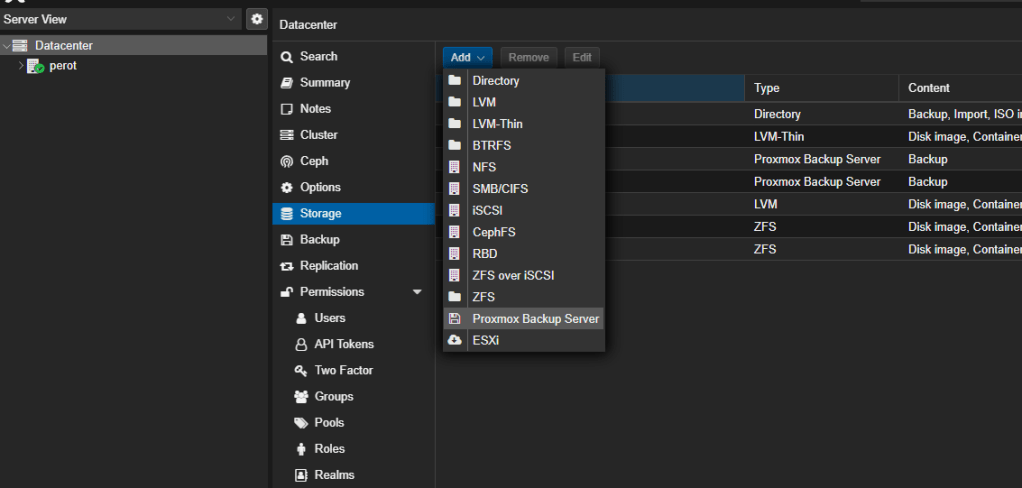The image size is (1022, 488).
Task: Choose Proxmox Backup Server from Add menu
Action: 535,319
